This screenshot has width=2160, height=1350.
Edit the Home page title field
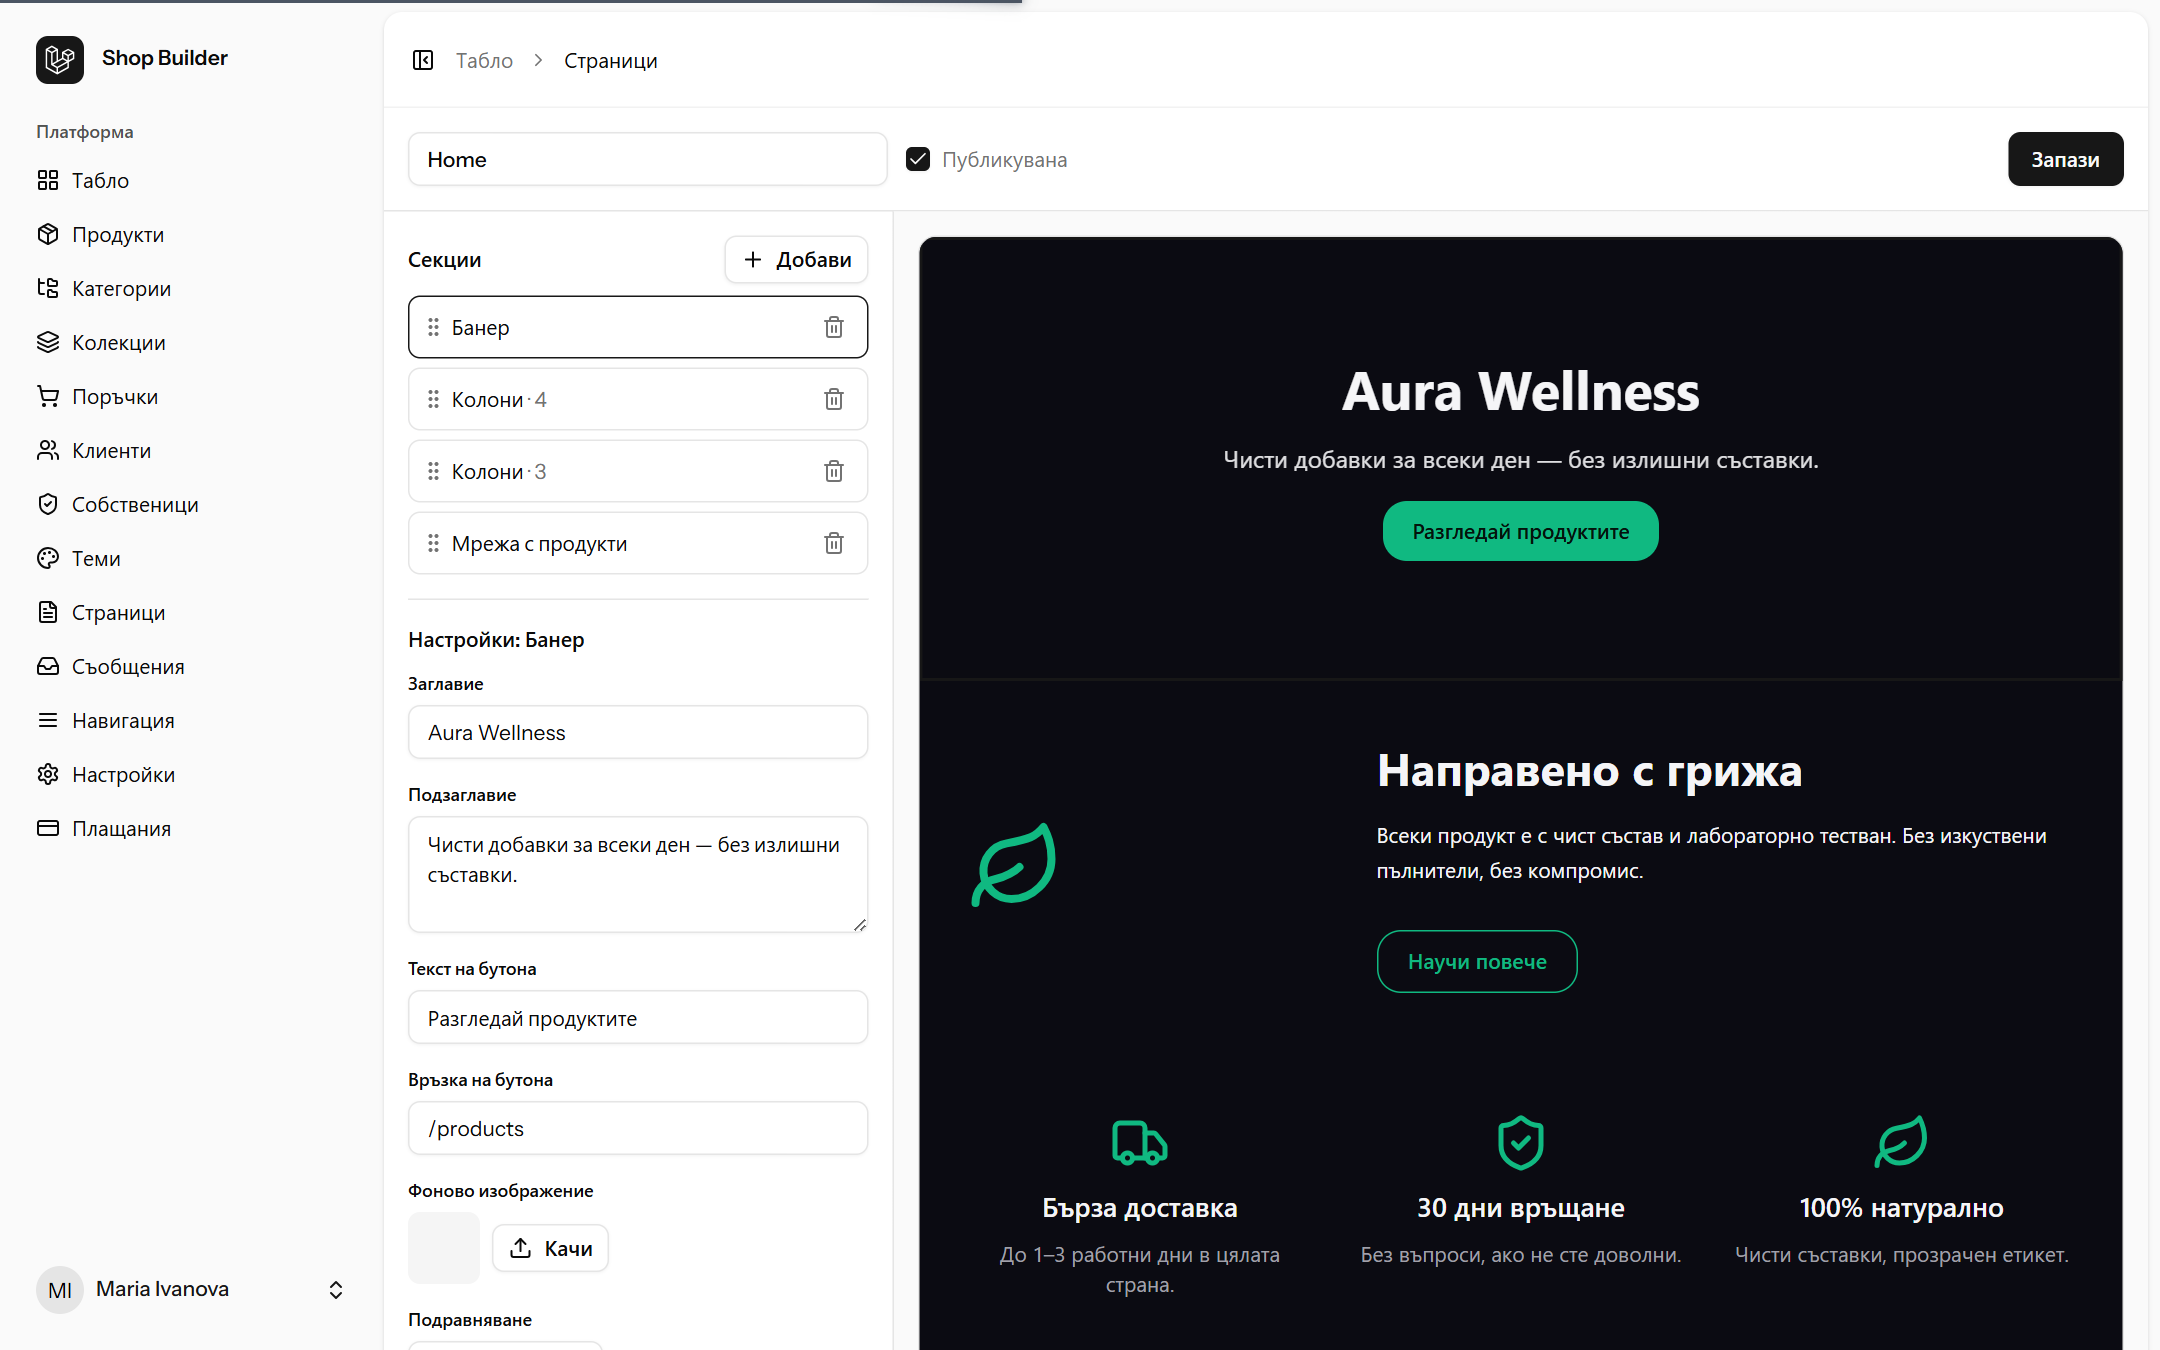pyautogui.click(x=648, y=160)
